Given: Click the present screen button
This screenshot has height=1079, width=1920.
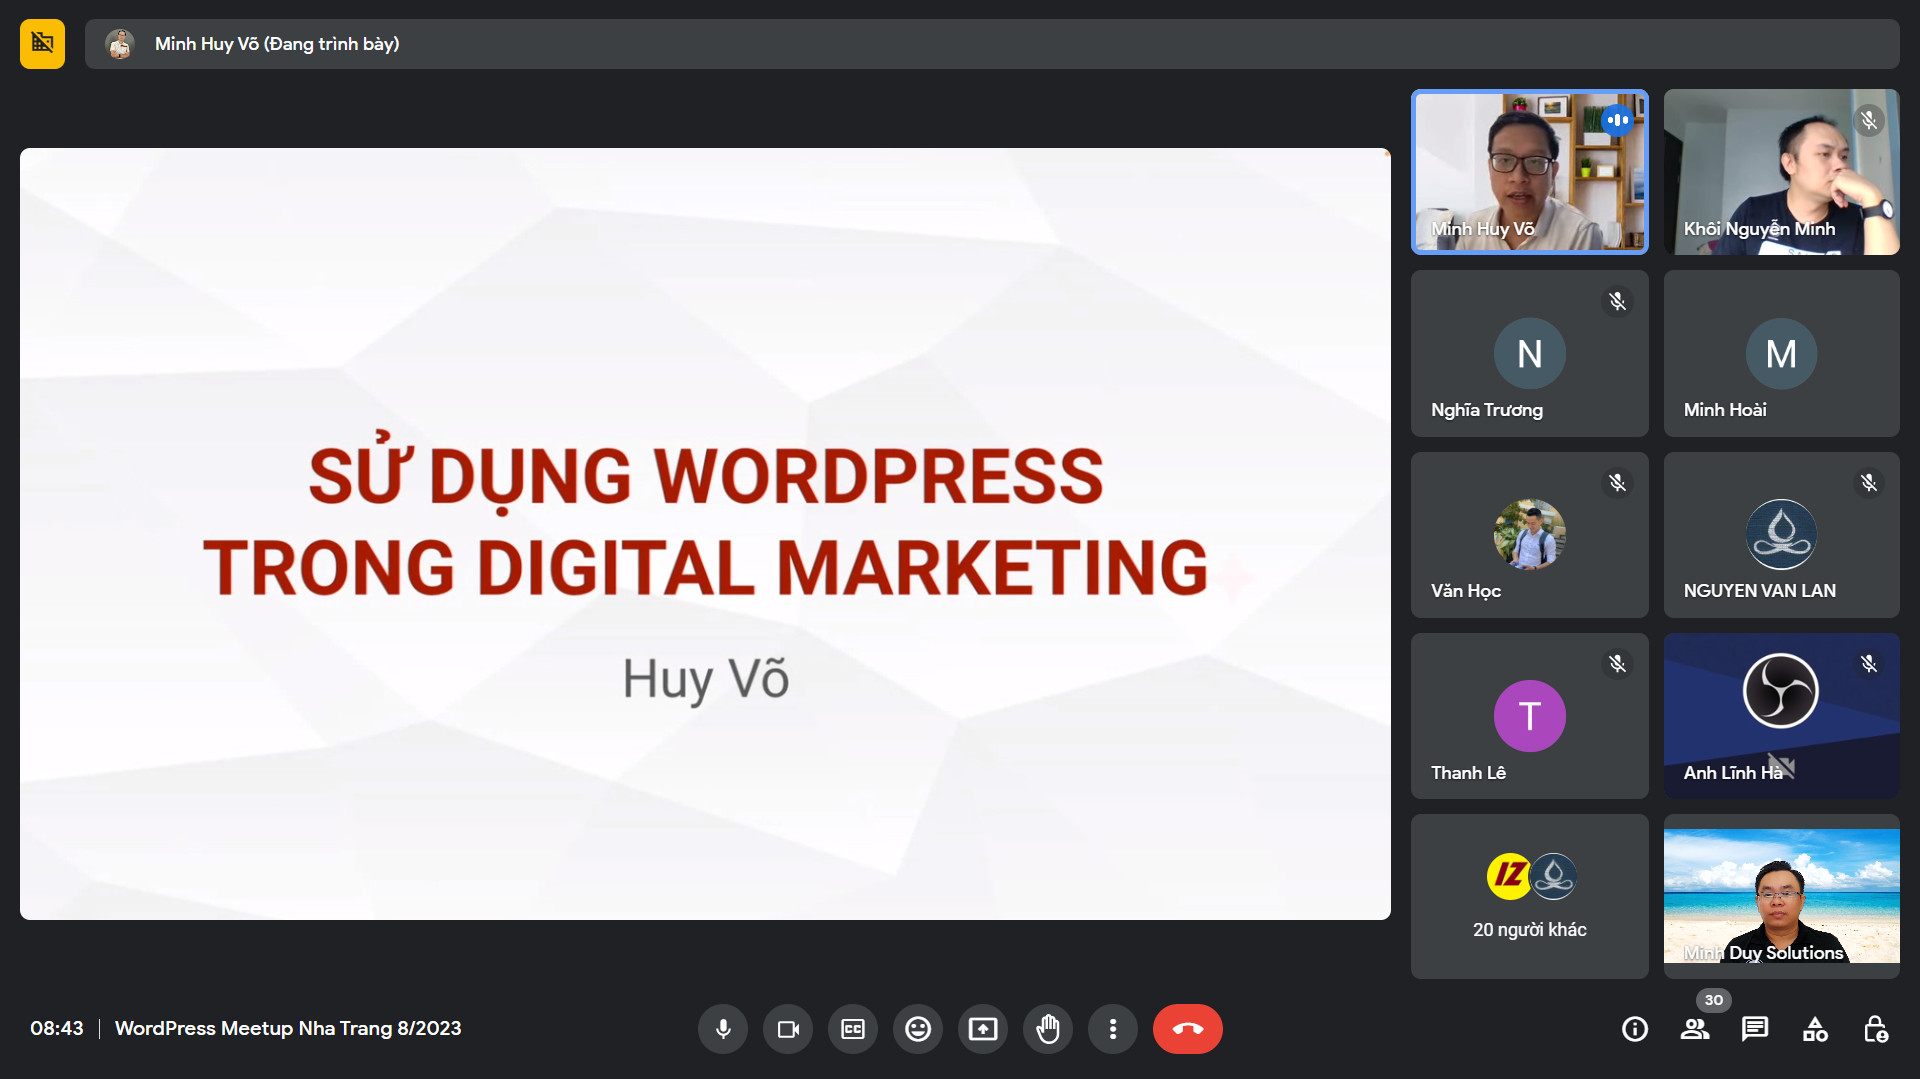Looking at the screenshot, I should click(983, 1029).
